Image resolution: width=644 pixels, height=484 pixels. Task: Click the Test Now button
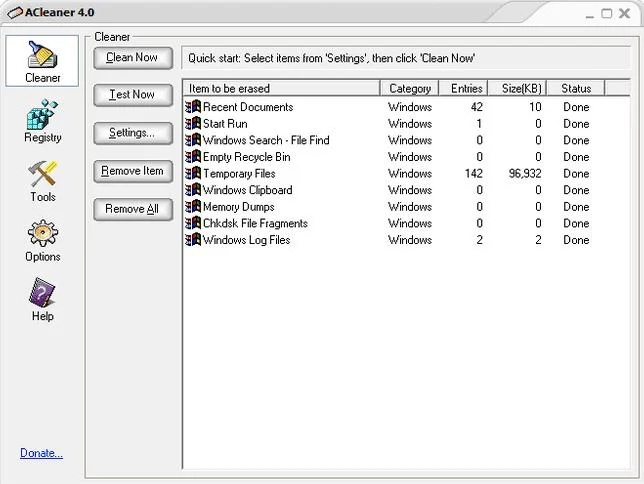coord(133,95)
